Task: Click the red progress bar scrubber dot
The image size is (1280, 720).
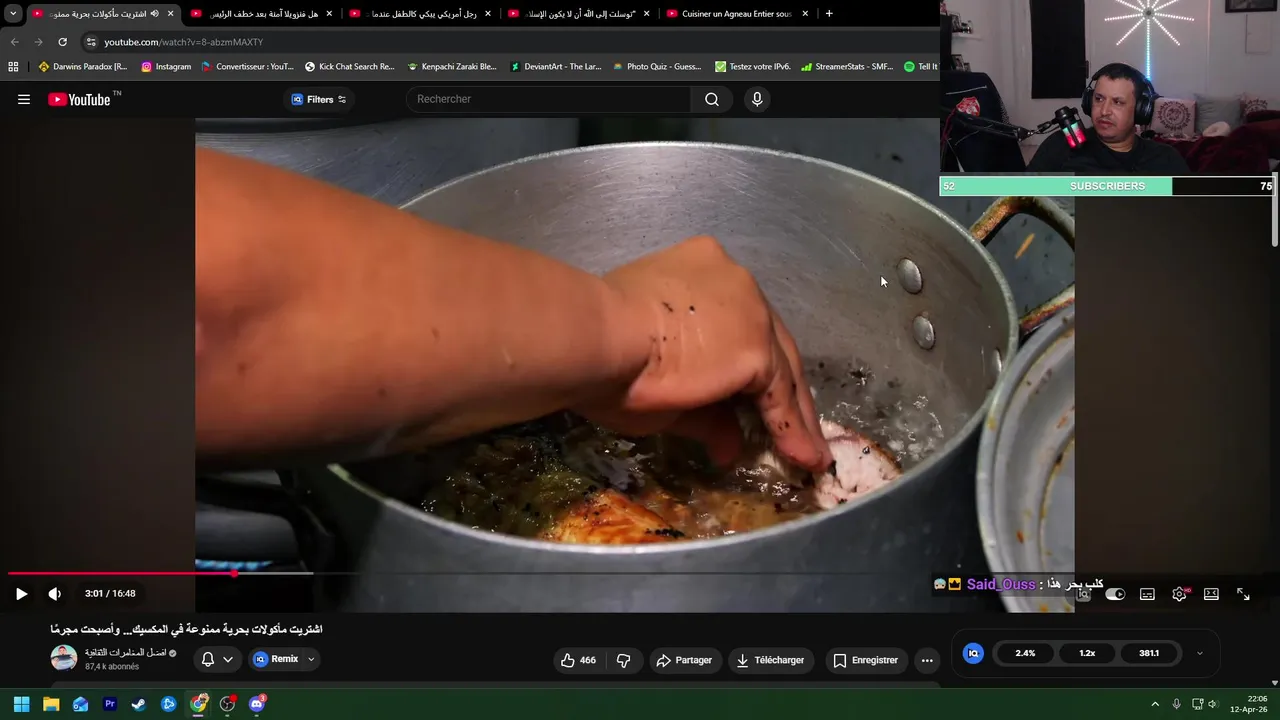Action: pyautogui.click(x=234, y=574)
